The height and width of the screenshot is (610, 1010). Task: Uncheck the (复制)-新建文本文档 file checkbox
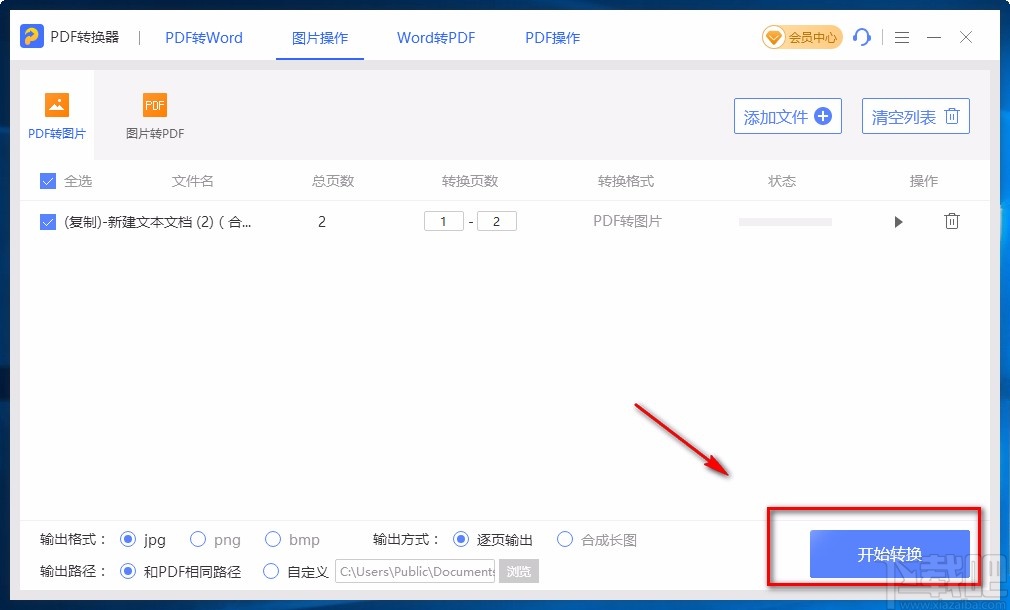[x=46, y=221]
